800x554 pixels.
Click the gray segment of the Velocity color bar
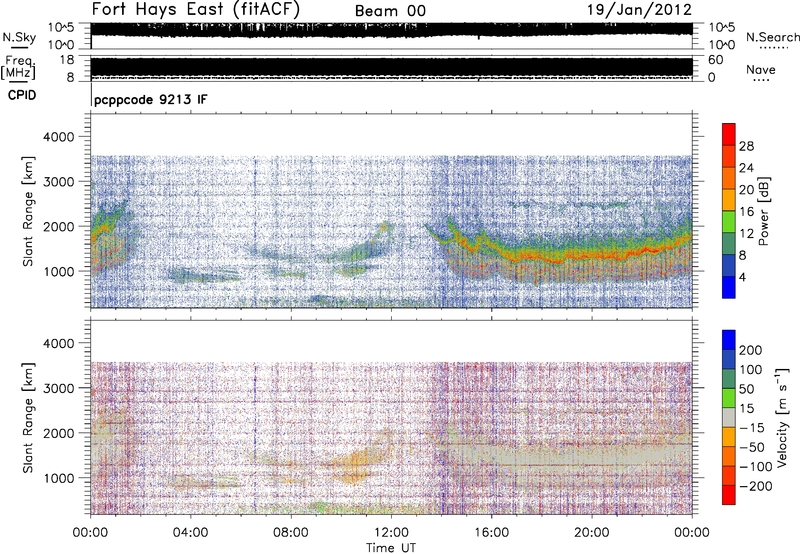tap(729, 418)
